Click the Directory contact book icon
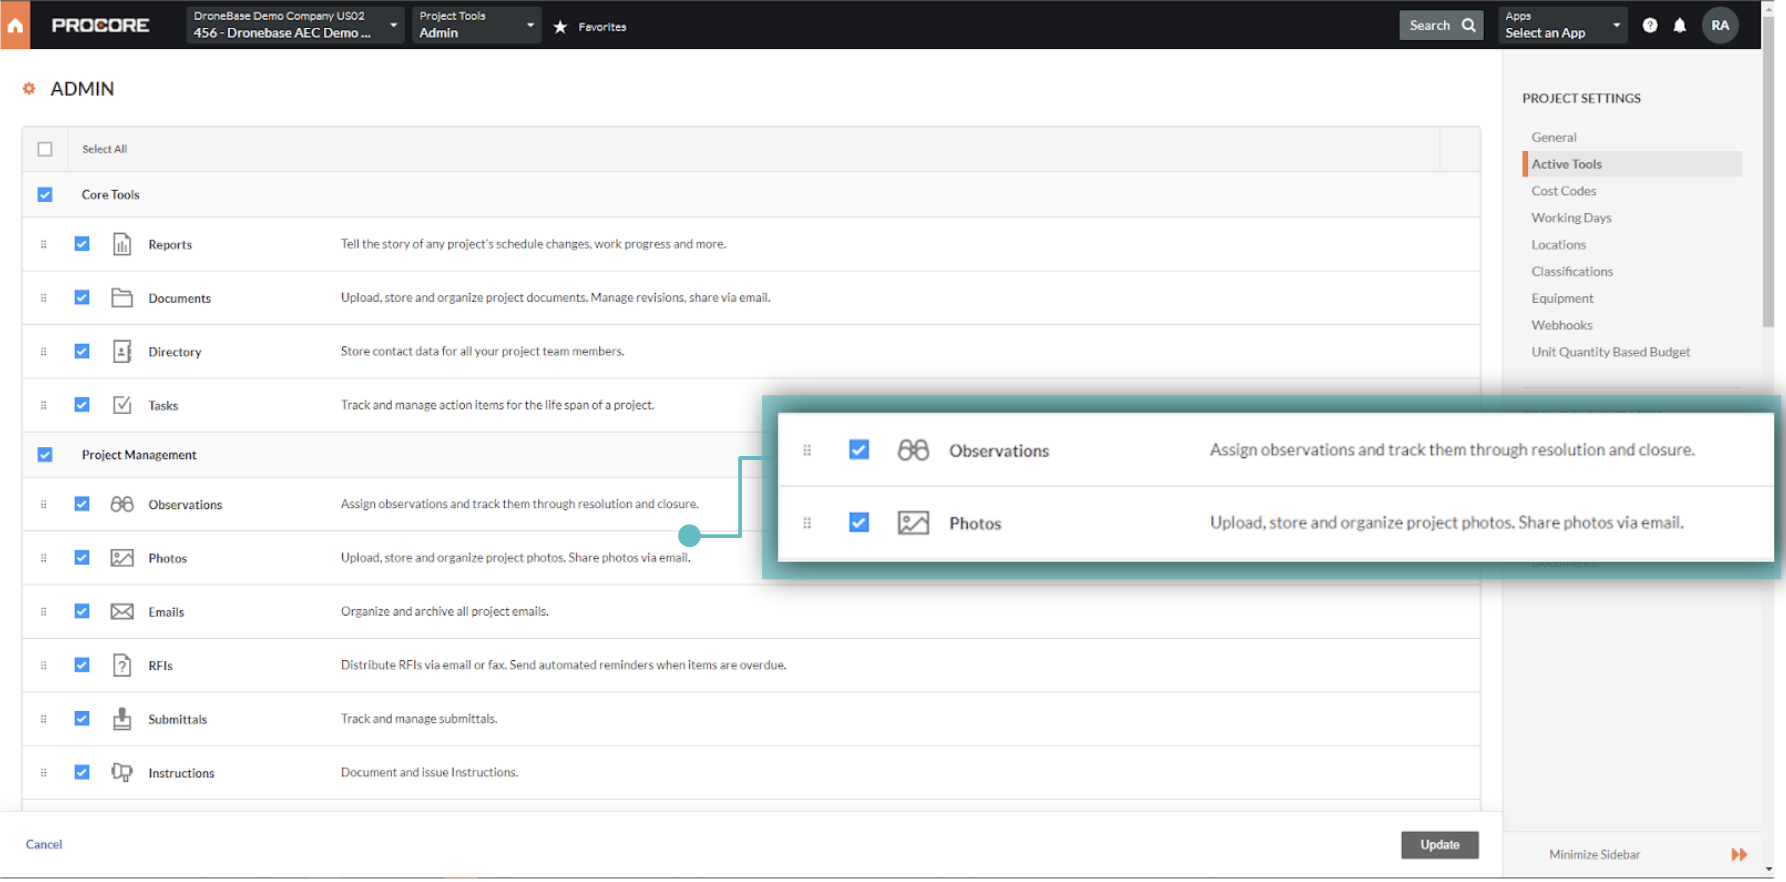This screenshot has width=1786, height=882. point(122,351)
